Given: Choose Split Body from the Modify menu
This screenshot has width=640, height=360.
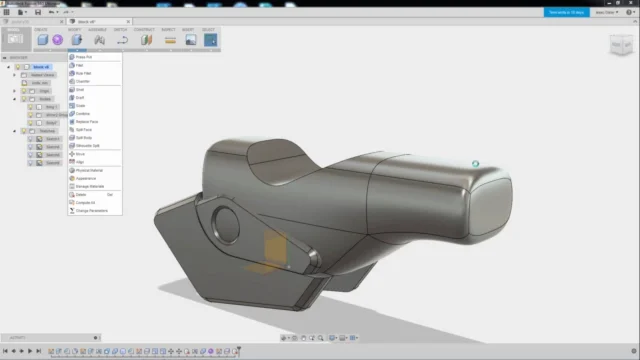Looking at the screenshot, I should pos(95,138).
